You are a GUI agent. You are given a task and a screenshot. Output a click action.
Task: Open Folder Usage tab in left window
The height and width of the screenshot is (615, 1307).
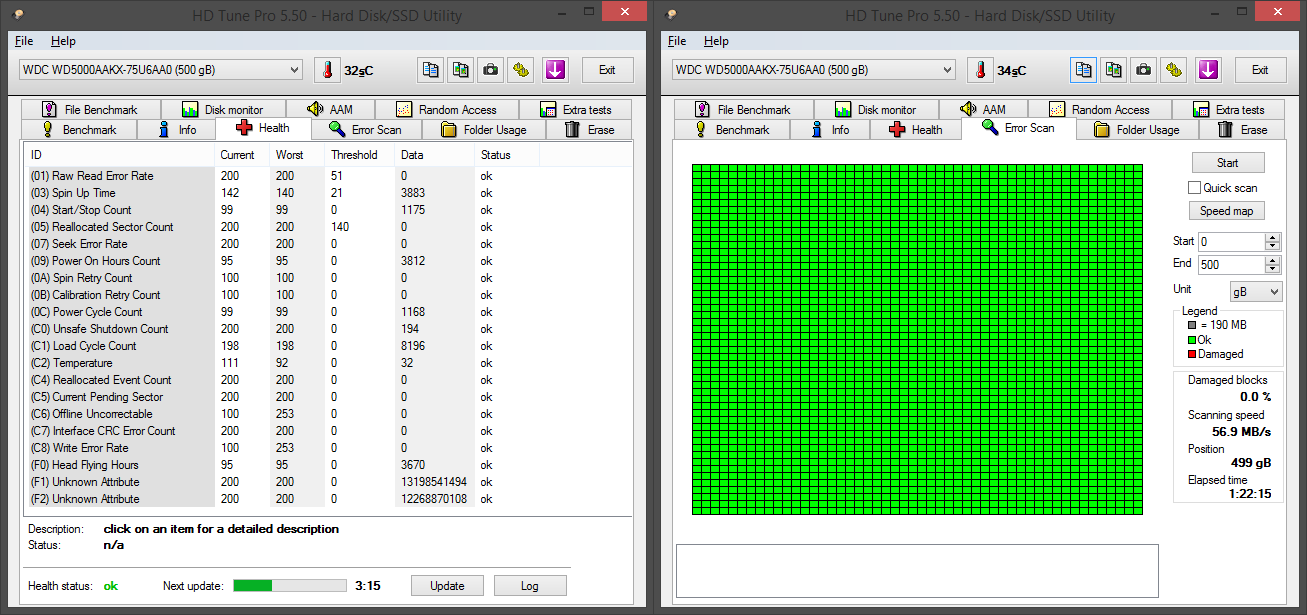pyautogui.click(x=484, y=130)
